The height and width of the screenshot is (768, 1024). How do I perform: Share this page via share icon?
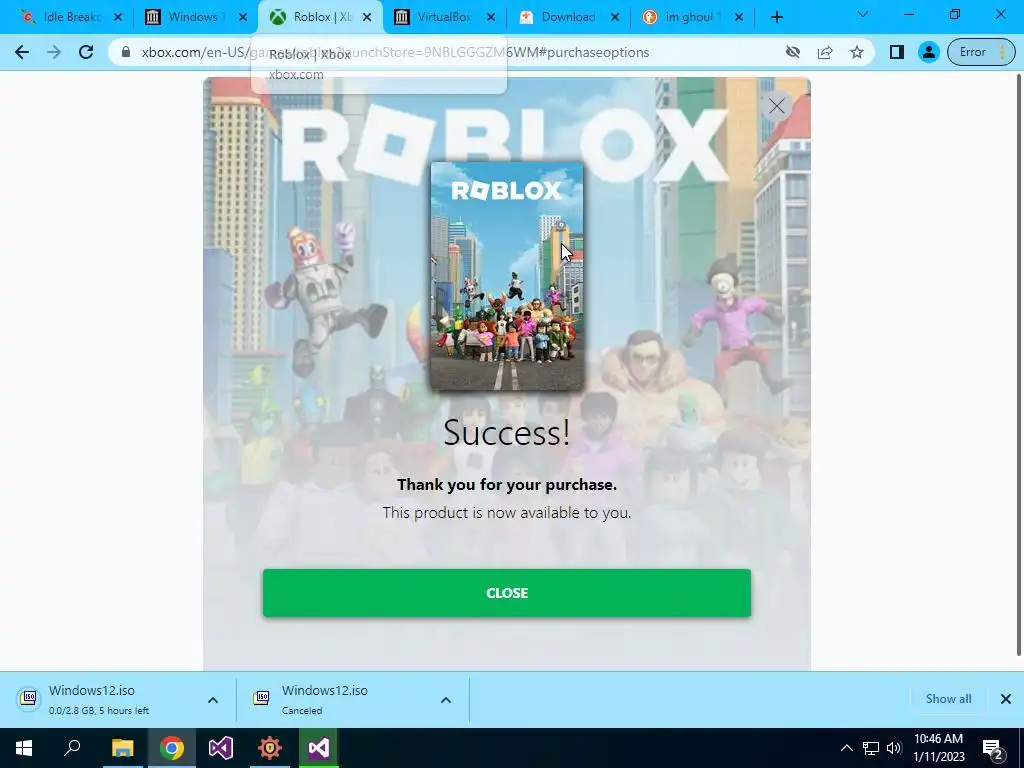[825, 52]
